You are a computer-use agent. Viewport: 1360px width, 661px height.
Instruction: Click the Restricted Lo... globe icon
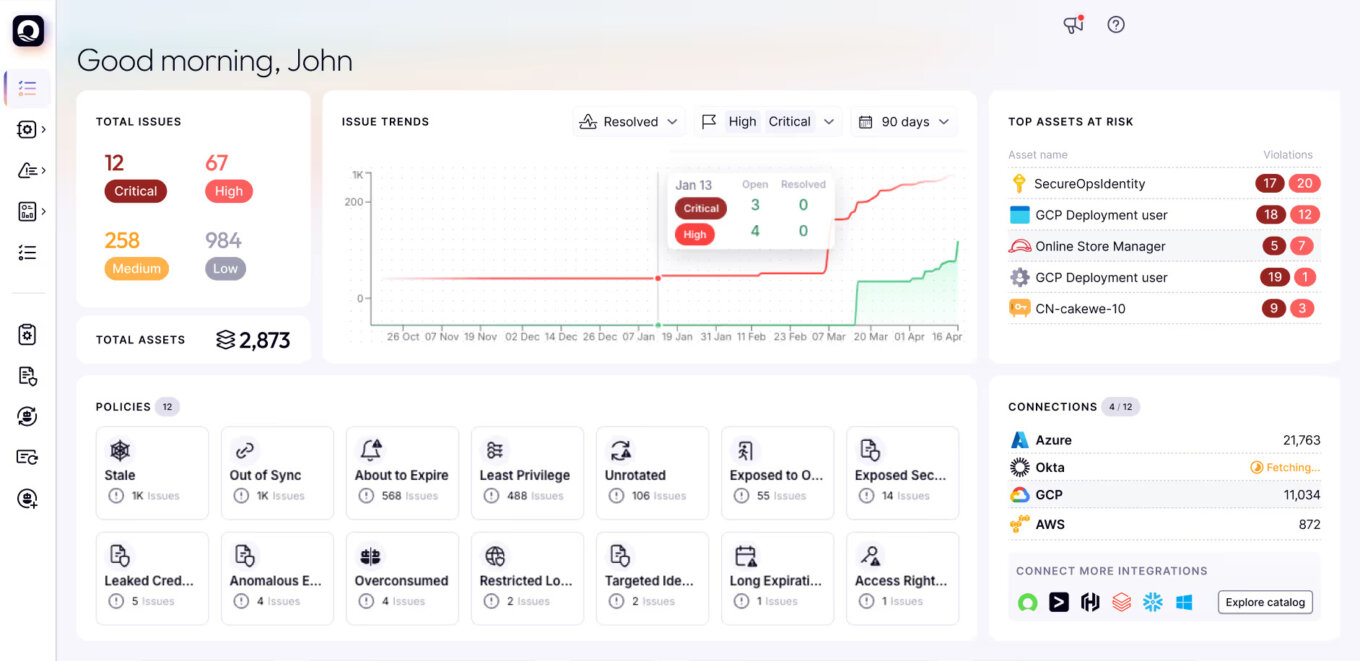[x=495, y=556]
